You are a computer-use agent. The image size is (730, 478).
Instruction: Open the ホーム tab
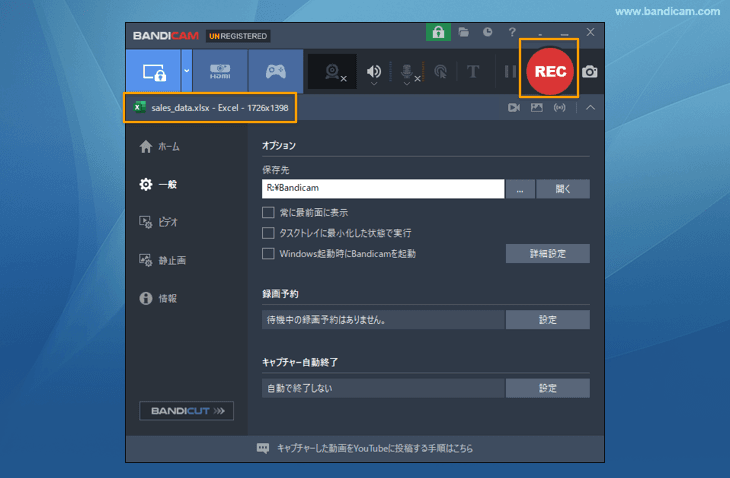click(159, 147)
